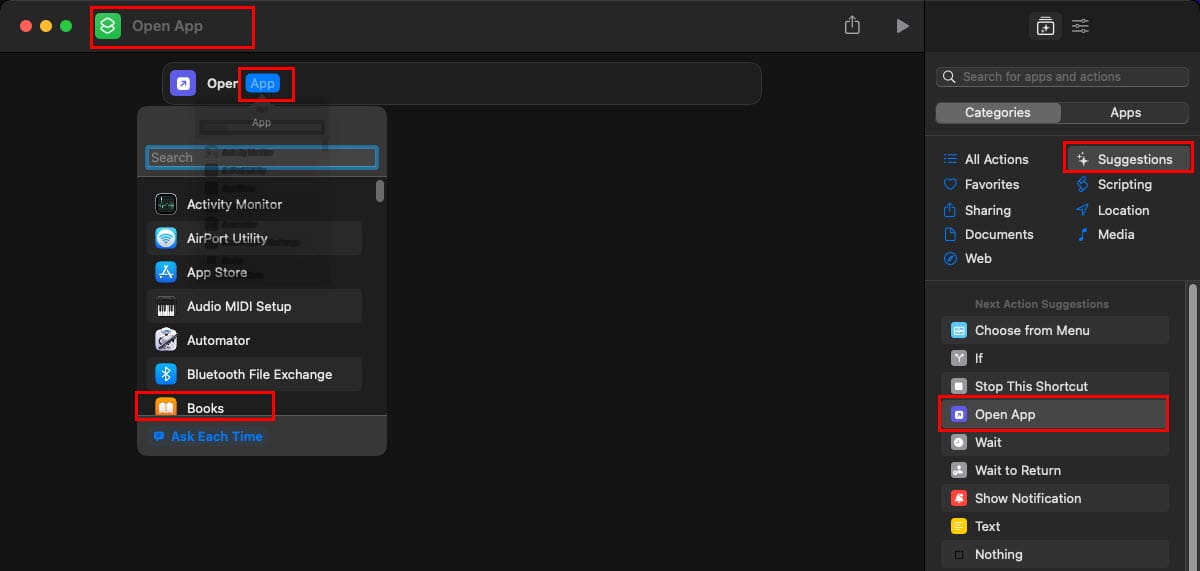The width and height of the screenshot is (1200, 571).
Task: Click the Sharing category icon
Action: [950, 210]
